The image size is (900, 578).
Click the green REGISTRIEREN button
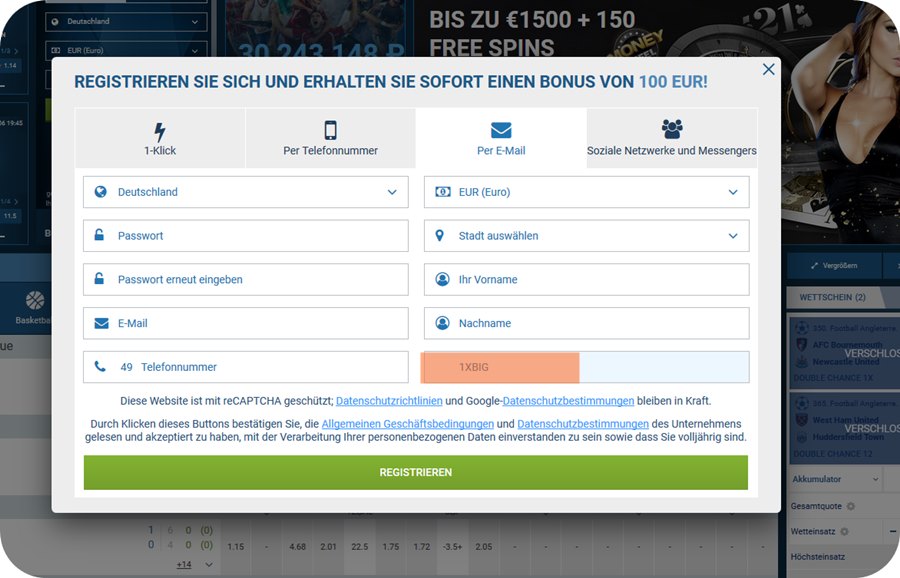[416, 472]
